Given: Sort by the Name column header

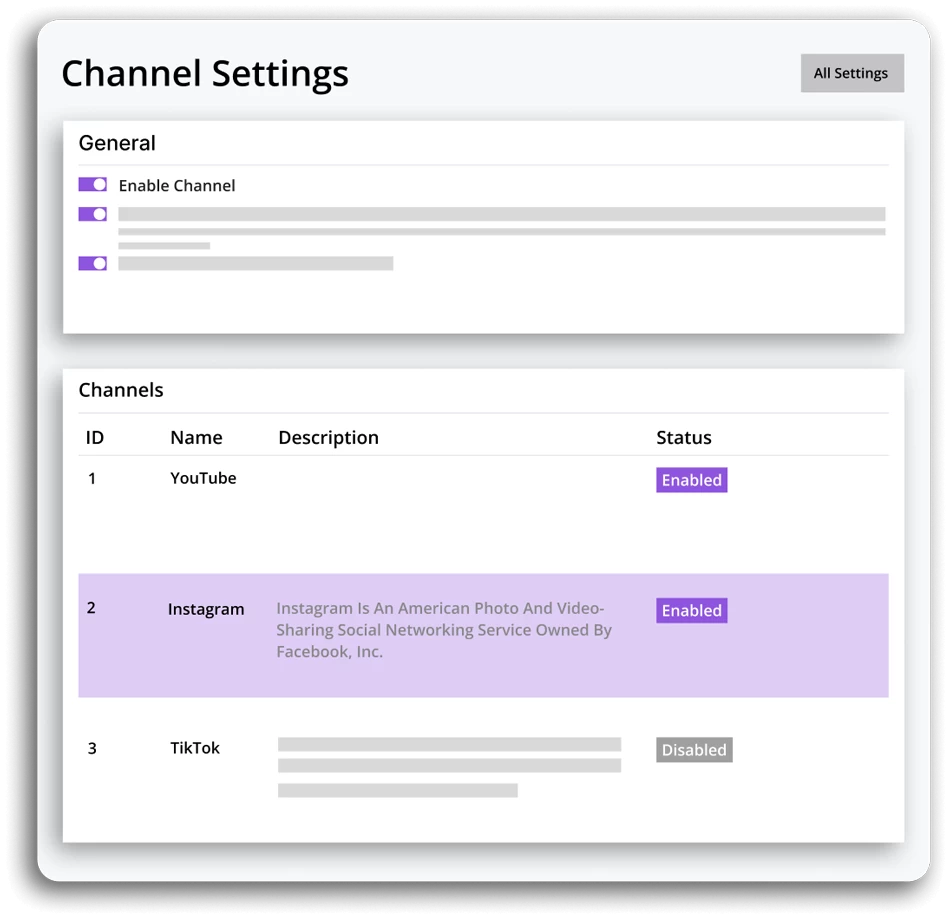Looking at the screenshot, I should click(196, 437).
